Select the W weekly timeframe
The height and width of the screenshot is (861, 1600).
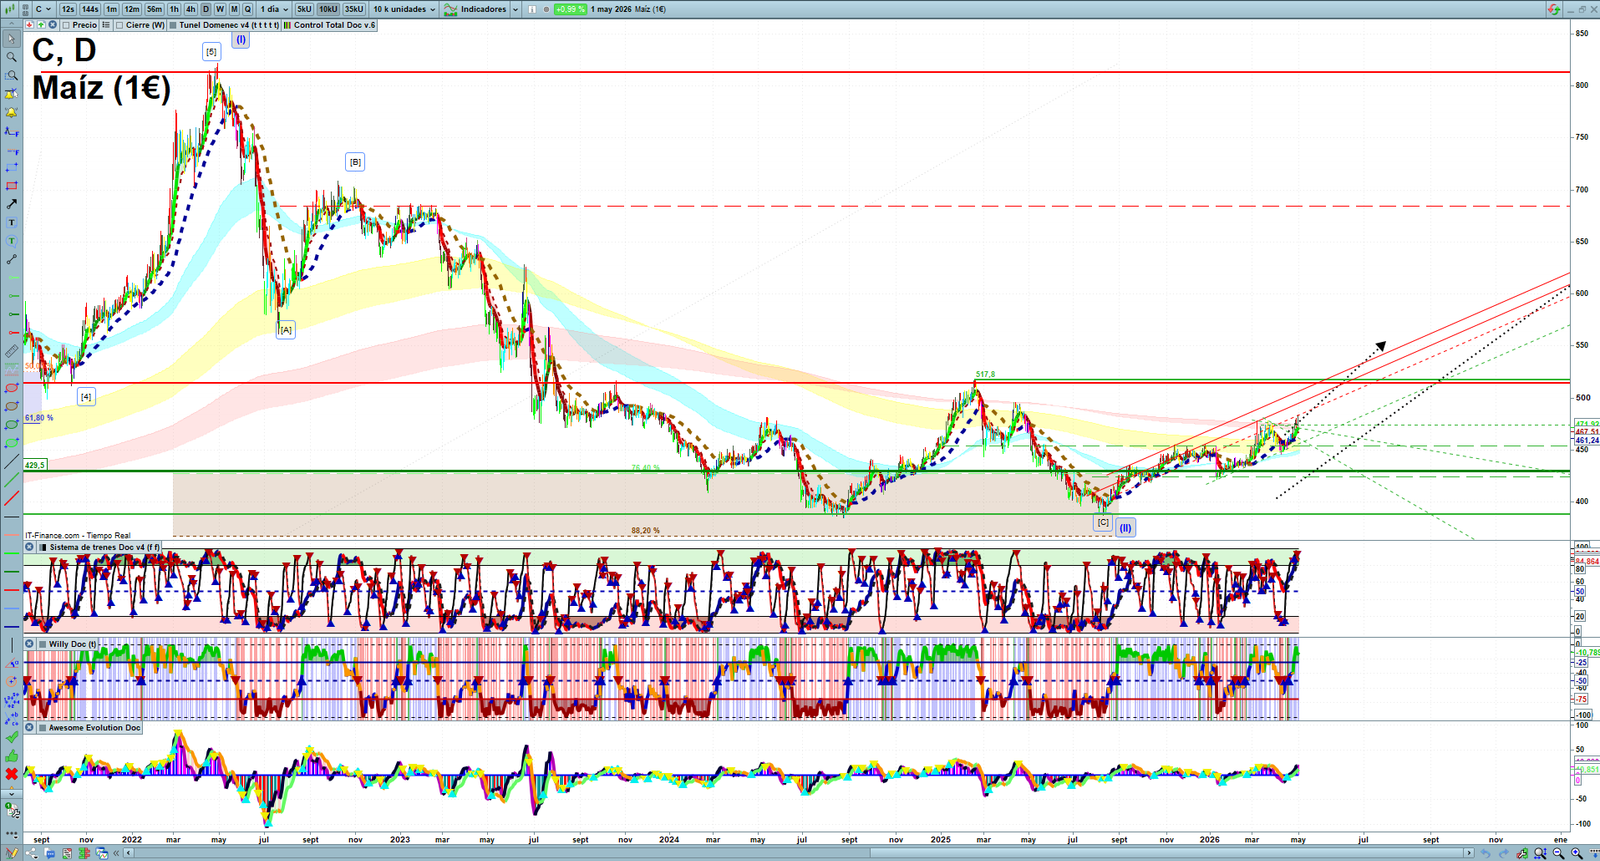pos(220,9)
